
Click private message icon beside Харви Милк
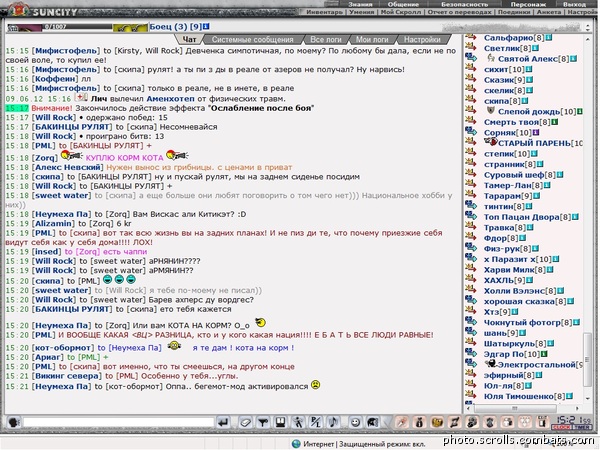[x=470, y=269]
